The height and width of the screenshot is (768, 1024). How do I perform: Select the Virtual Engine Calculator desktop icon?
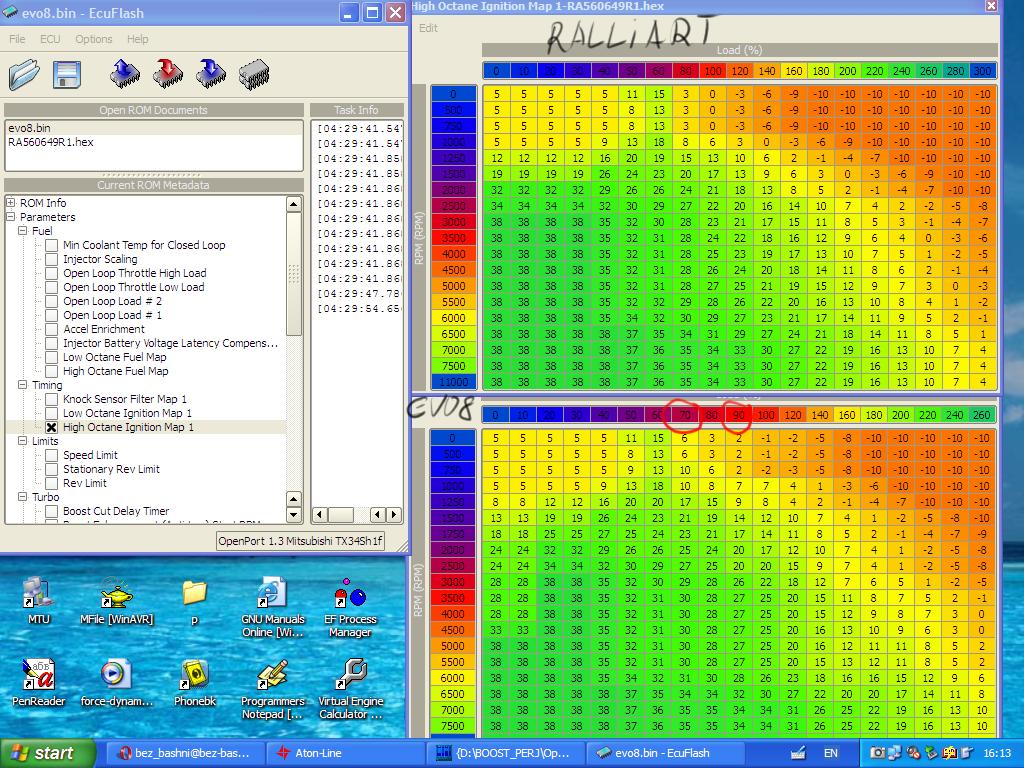click(x=350, y=689)
